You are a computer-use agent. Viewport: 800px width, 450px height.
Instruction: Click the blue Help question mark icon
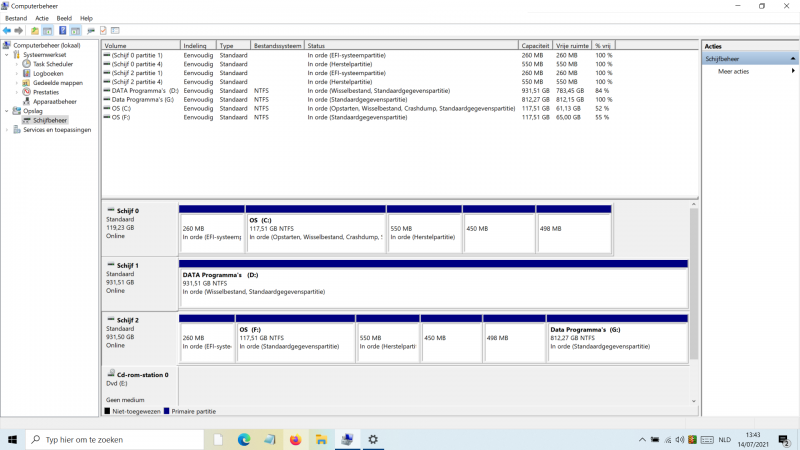(x=62, y=31)
